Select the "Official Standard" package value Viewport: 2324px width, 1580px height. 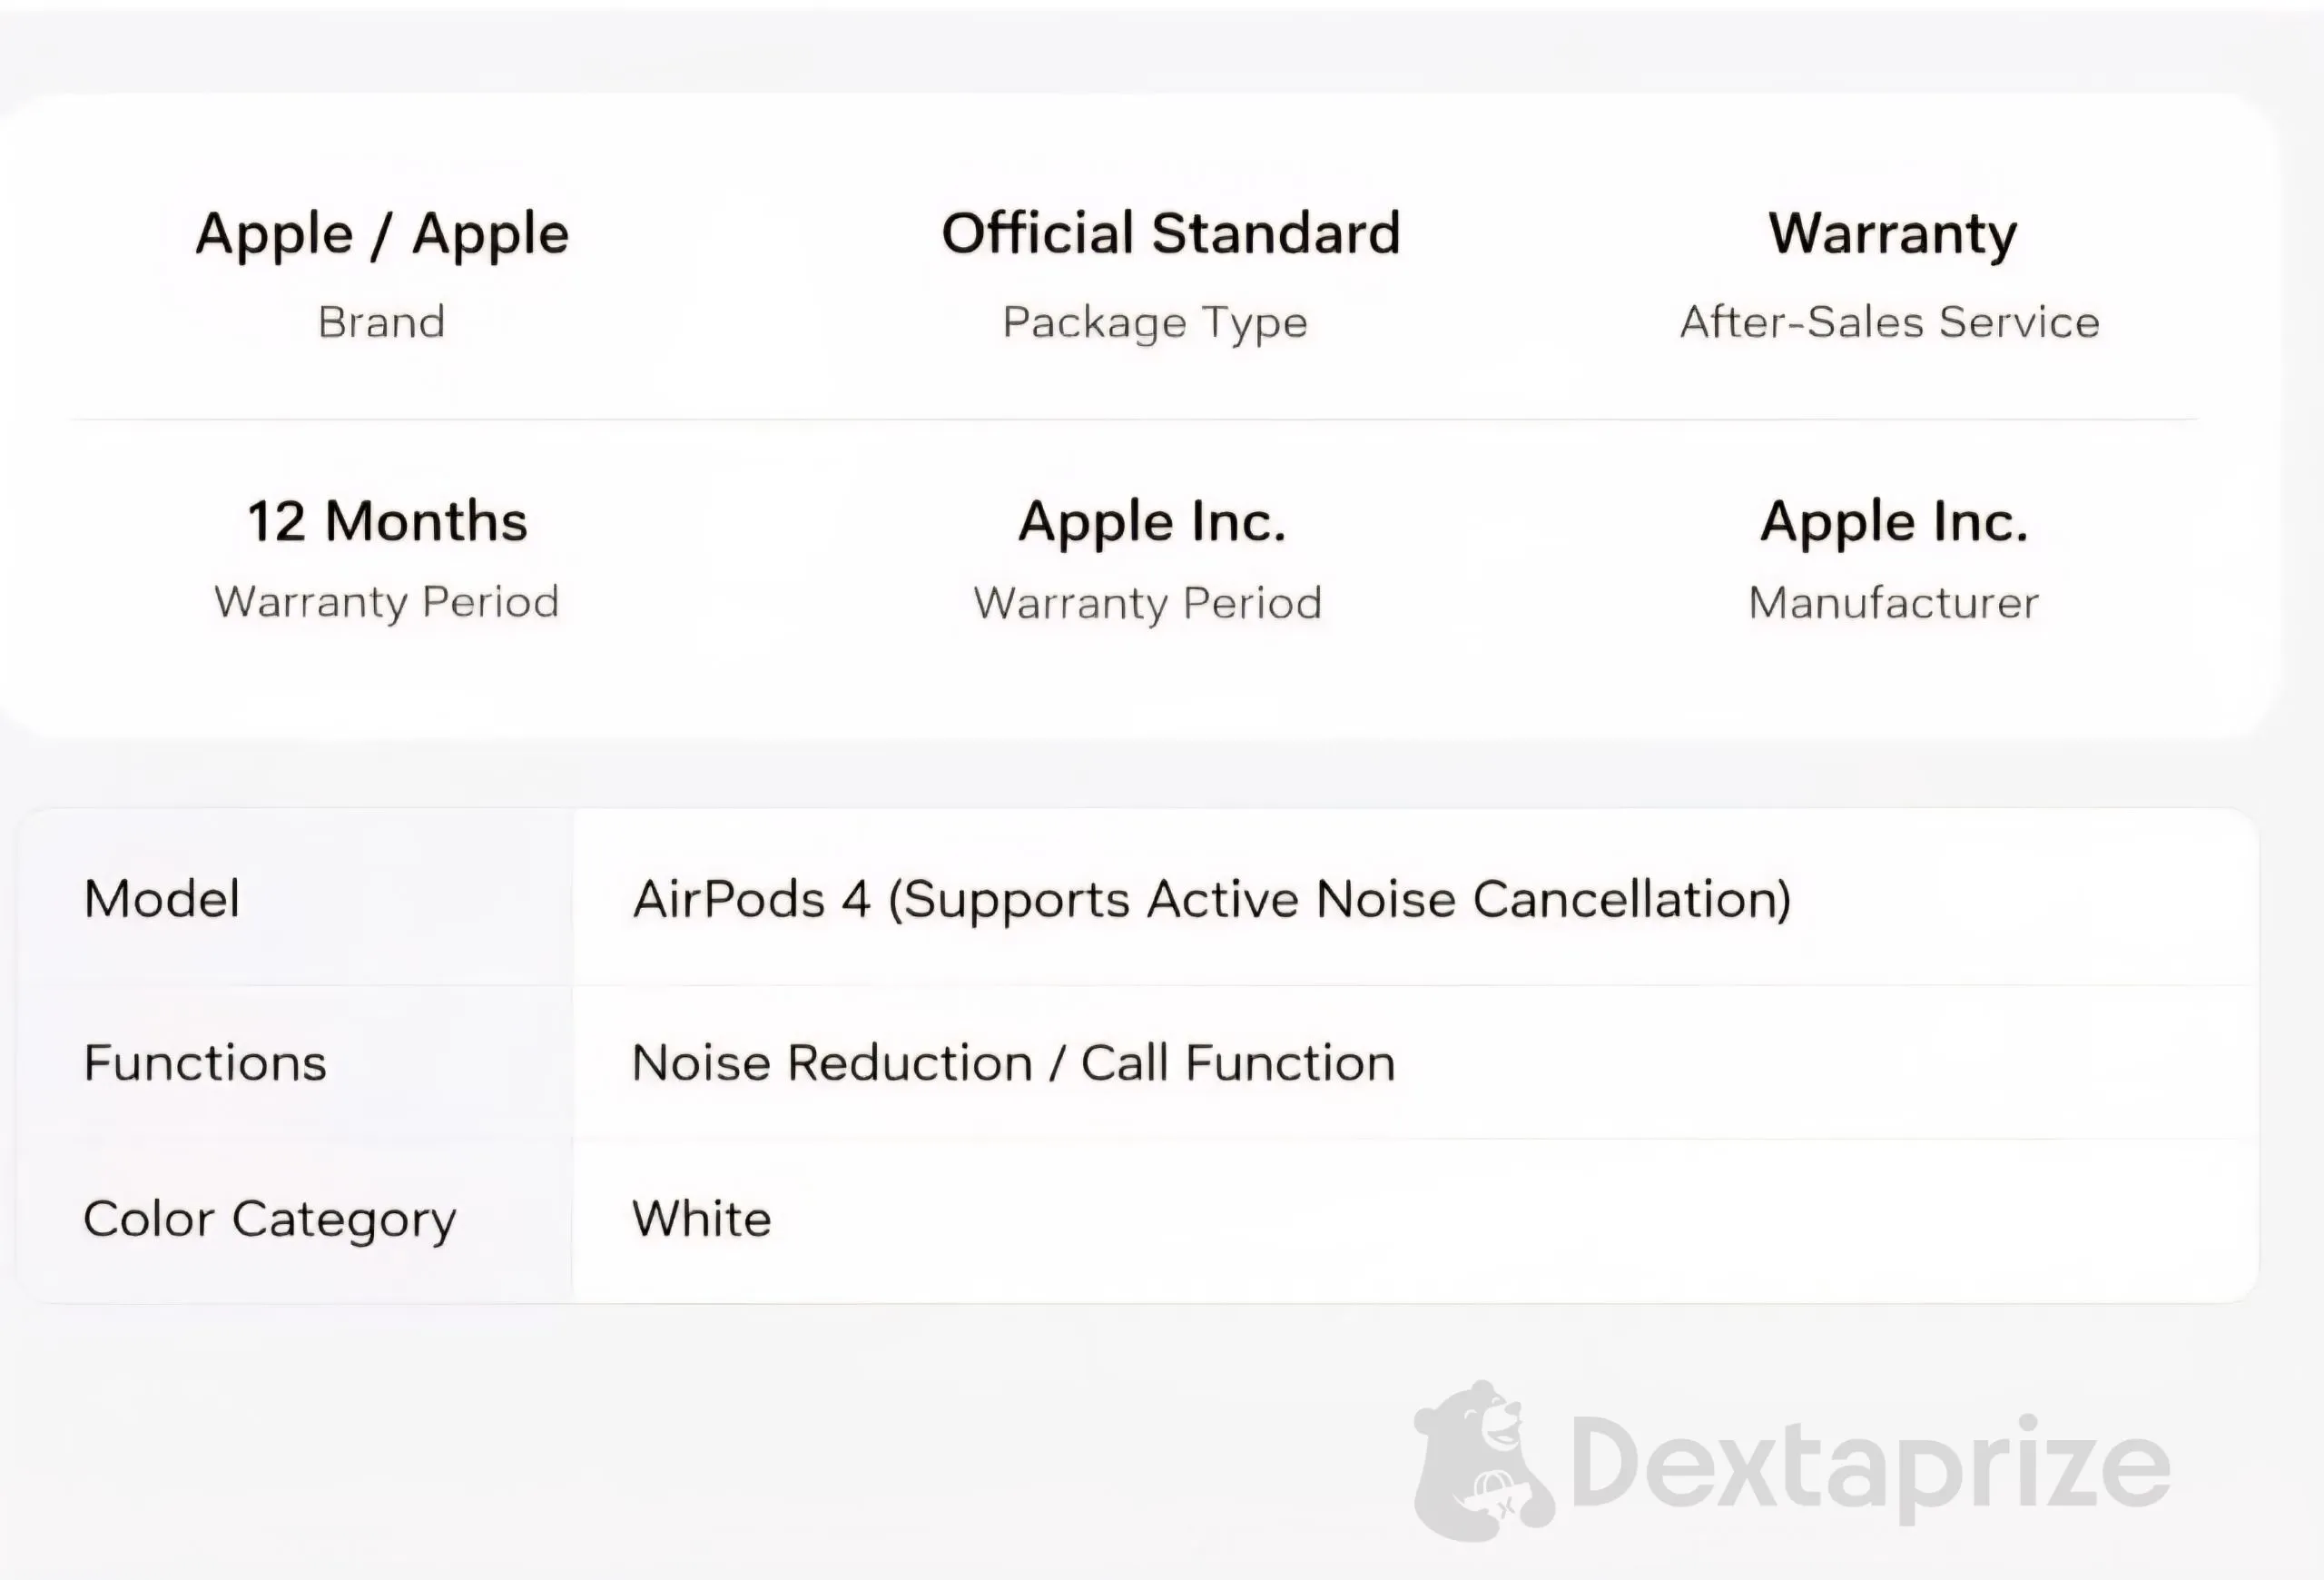[1170, 233]
